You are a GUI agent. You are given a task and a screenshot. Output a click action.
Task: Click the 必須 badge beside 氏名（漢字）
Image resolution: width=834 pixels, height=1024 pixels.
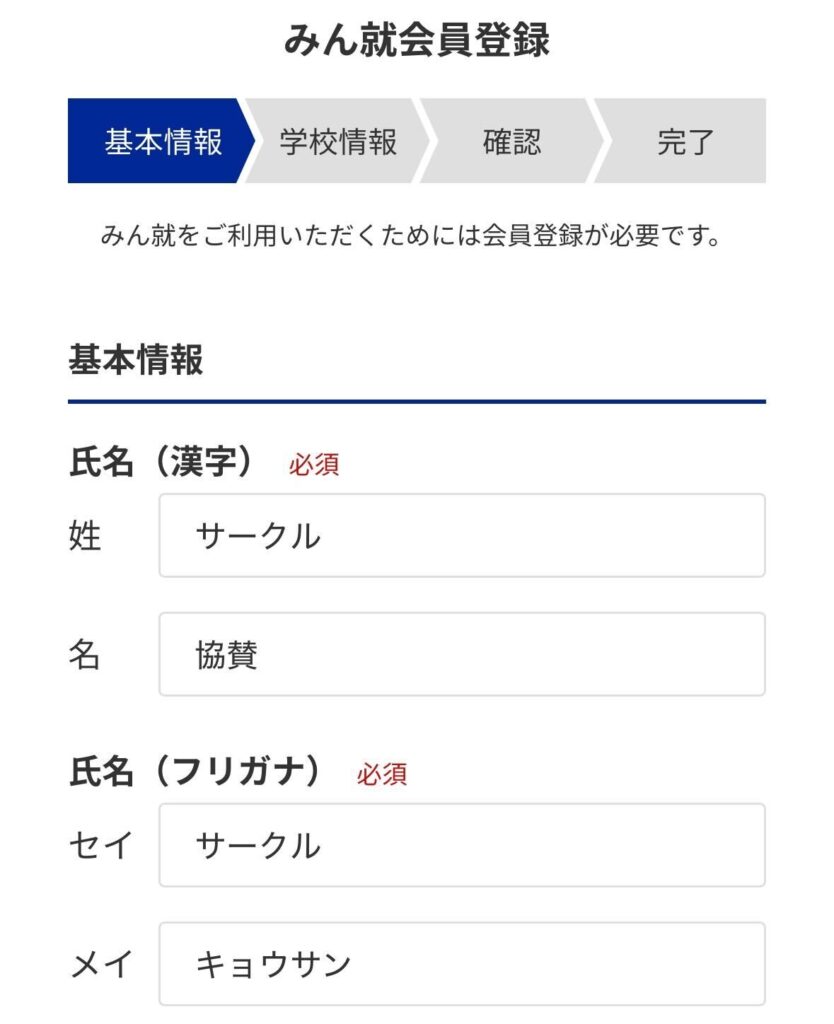point(314,464)
